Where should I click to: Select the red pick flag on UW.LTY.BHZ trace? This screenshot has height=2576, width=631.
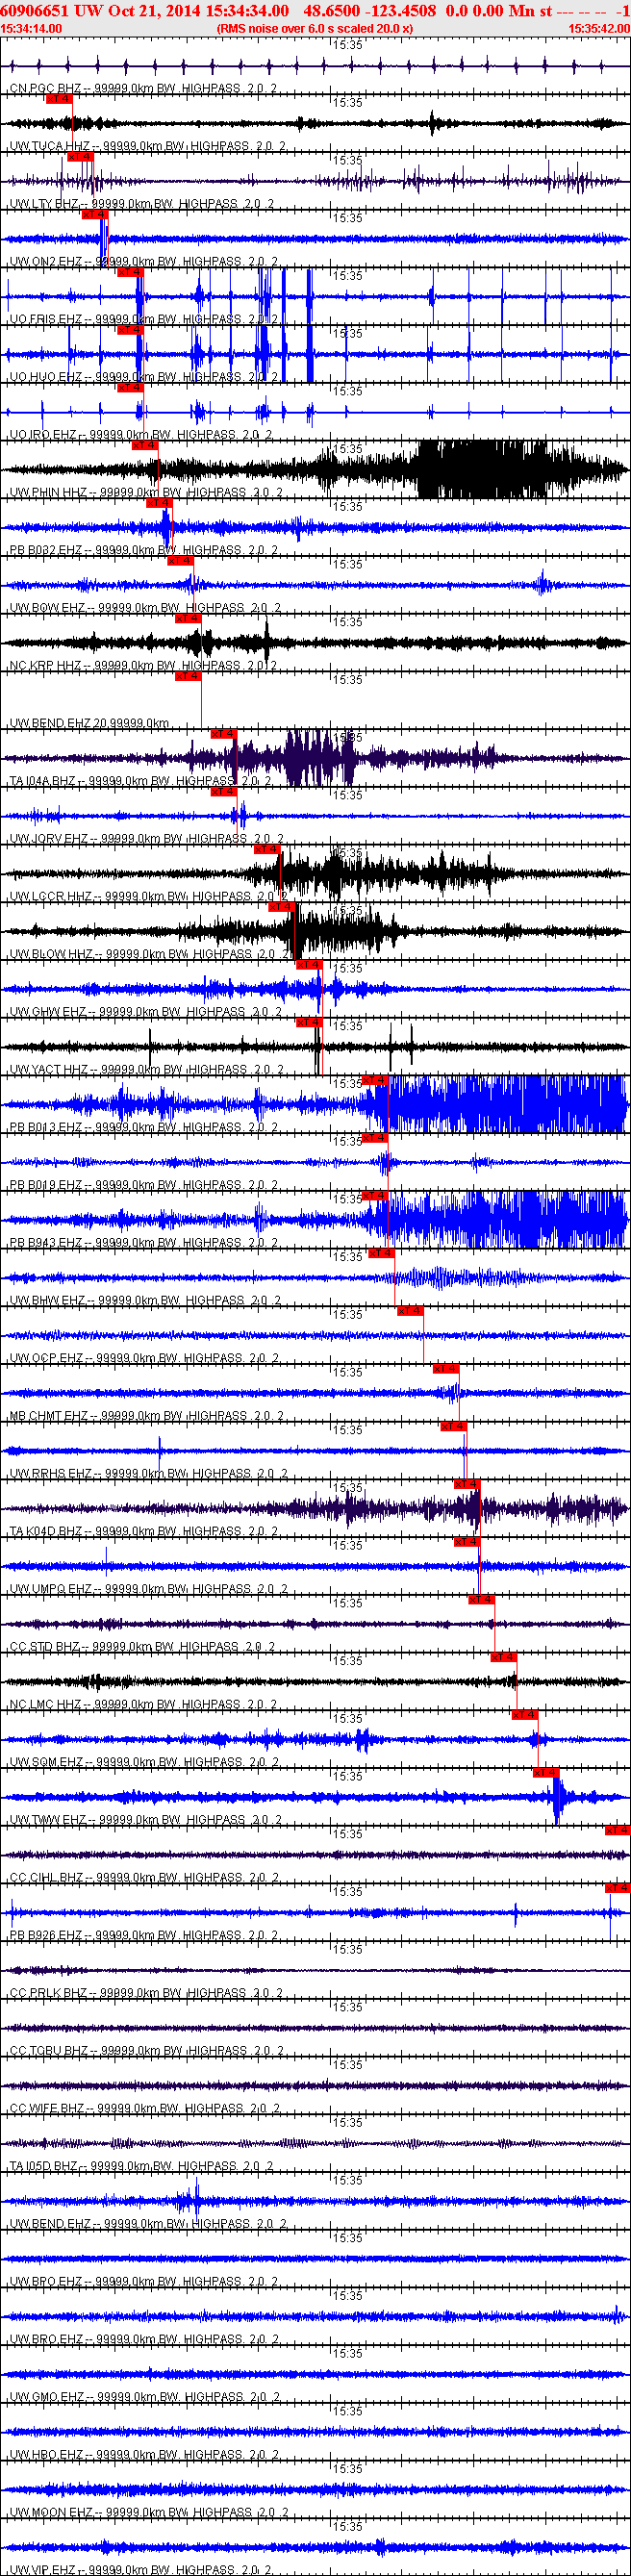pyautogui.click(x=80, y=157)
